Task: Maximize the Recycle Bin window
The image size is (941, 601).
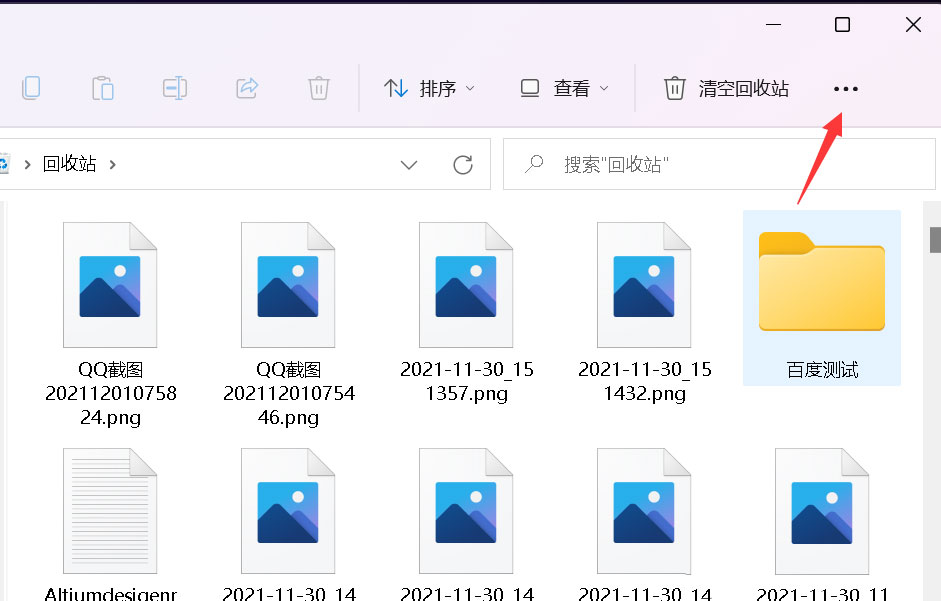Action: pyautogui.click(x=843, y=25)
